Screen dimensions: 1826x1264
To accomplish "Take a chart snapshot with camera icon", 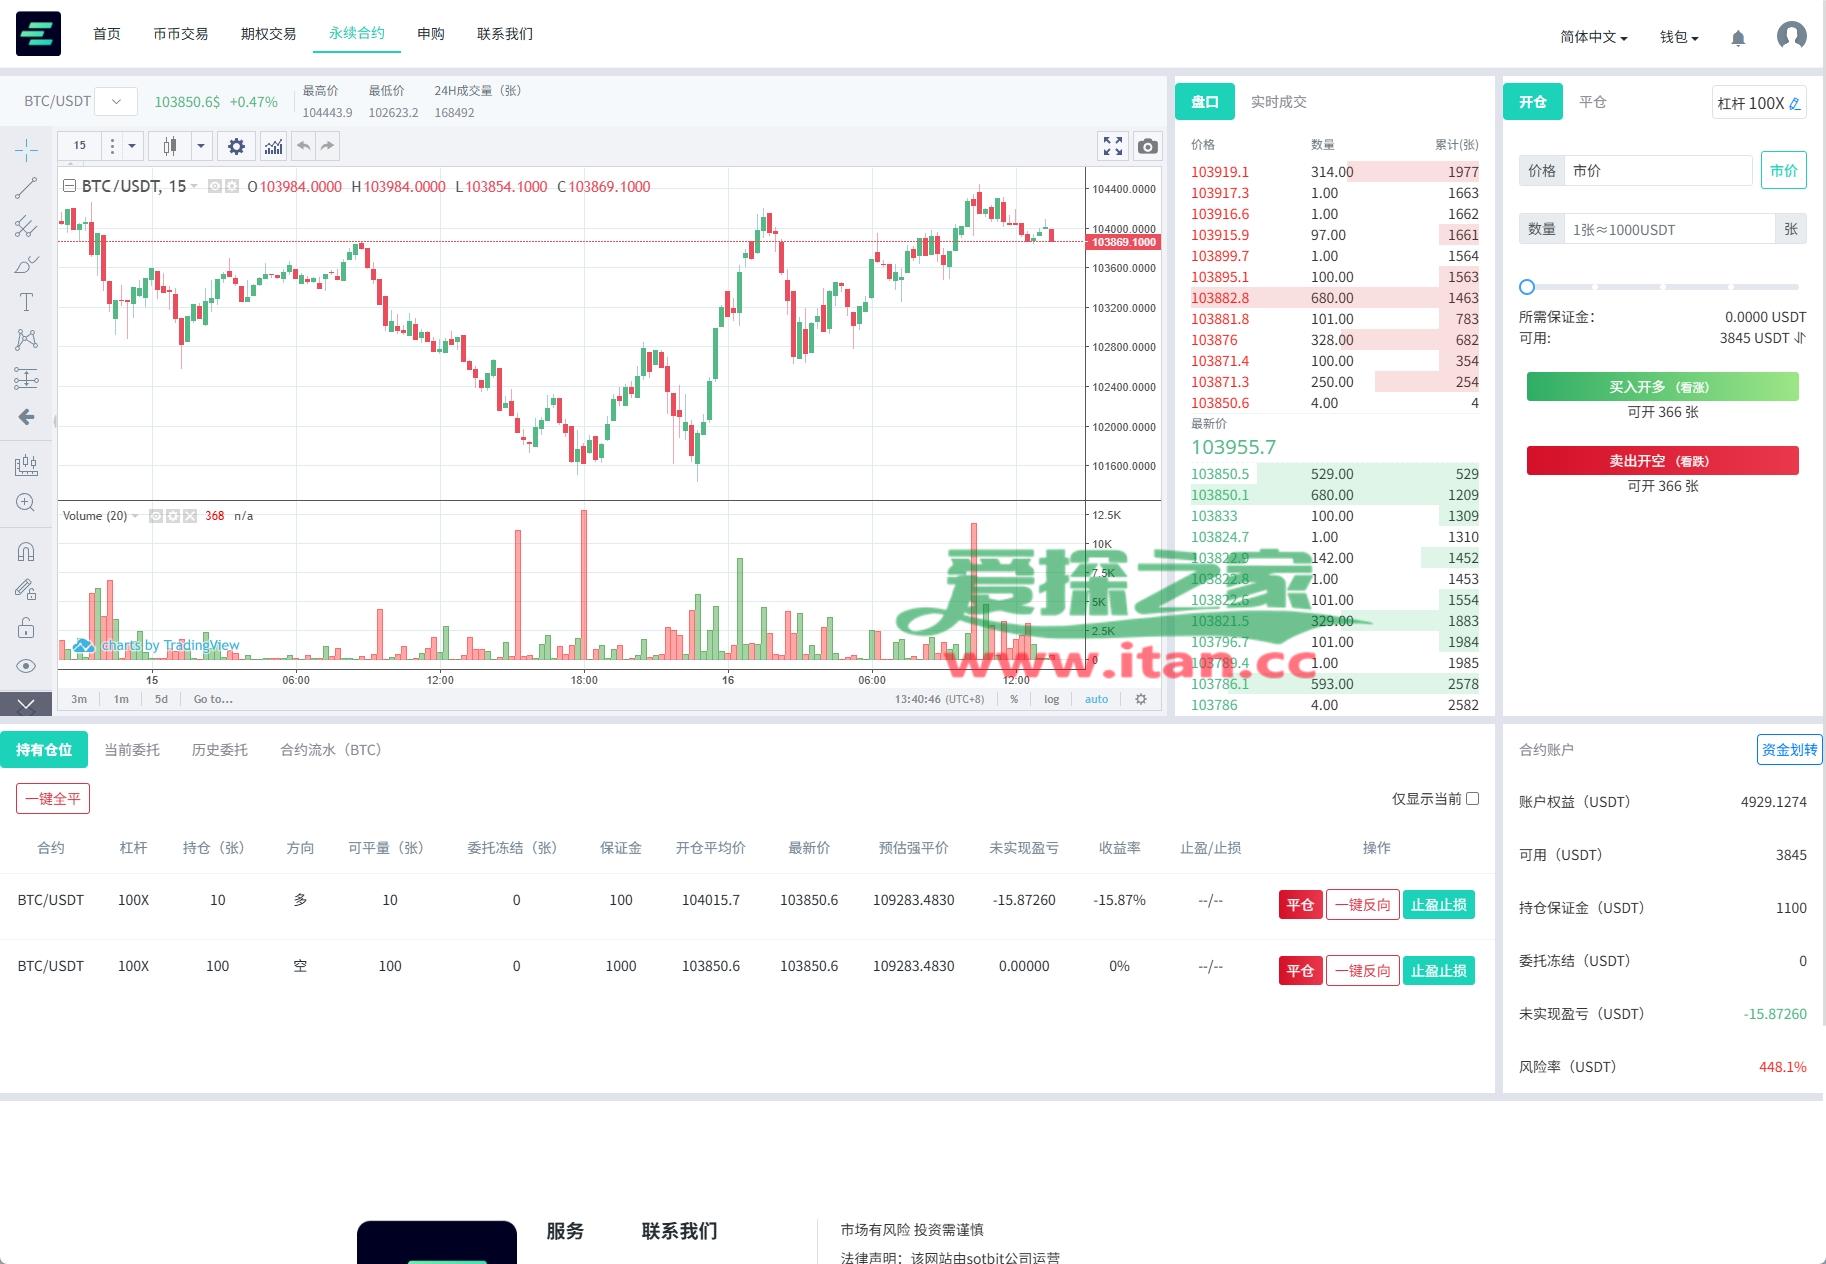I will [1147, 146].
